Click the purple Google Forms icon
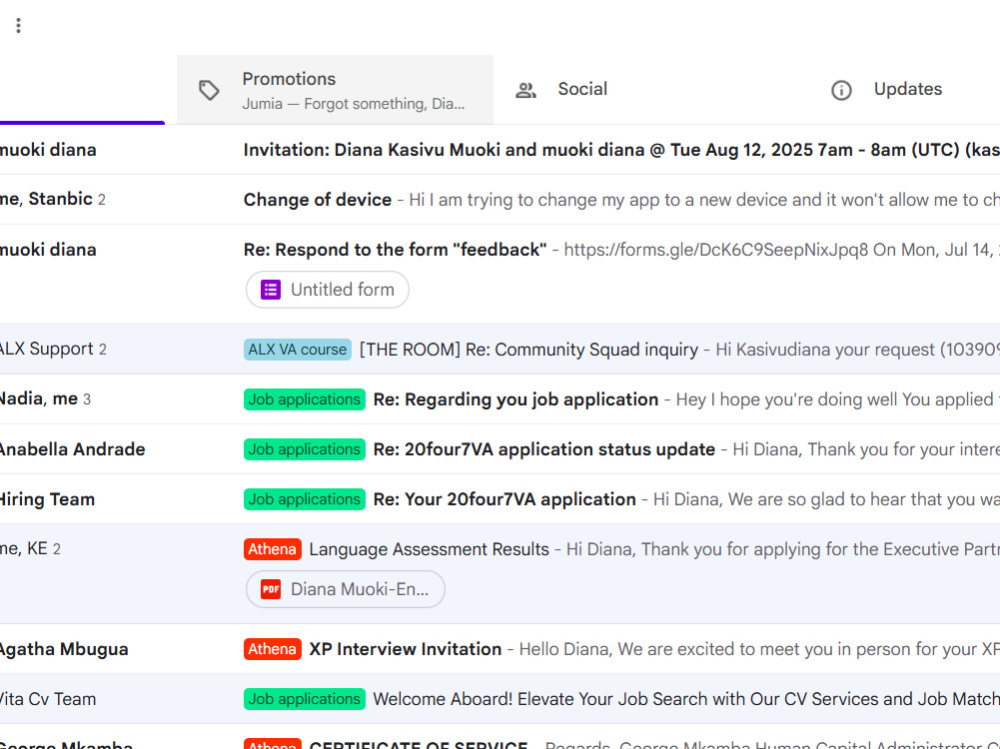Viewport: 1000px width, 749px height. coord(270,290)
